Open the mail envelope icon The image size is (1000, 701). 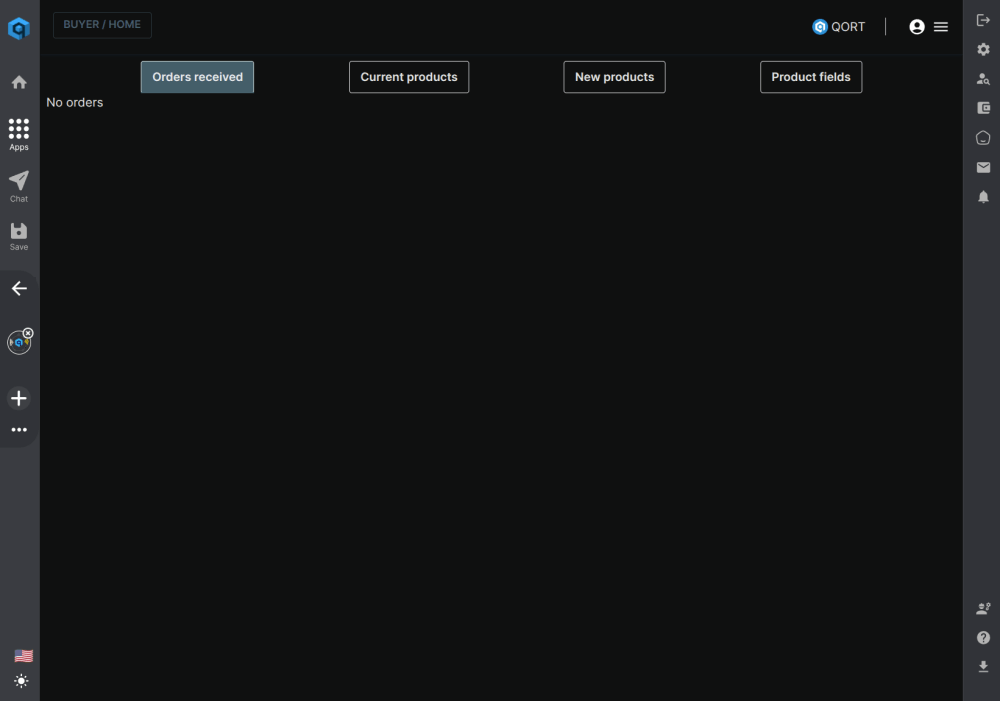coord(983,167)
